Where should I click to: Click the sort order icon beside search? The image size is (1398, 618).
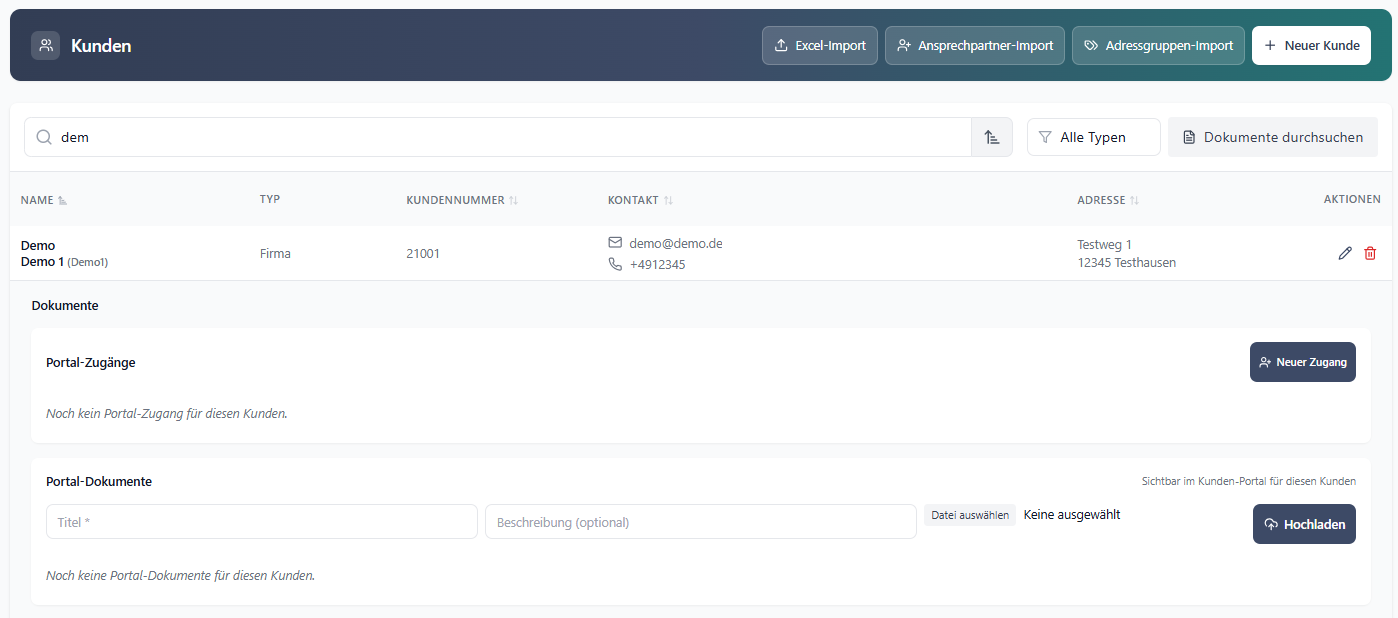point(992,137)
